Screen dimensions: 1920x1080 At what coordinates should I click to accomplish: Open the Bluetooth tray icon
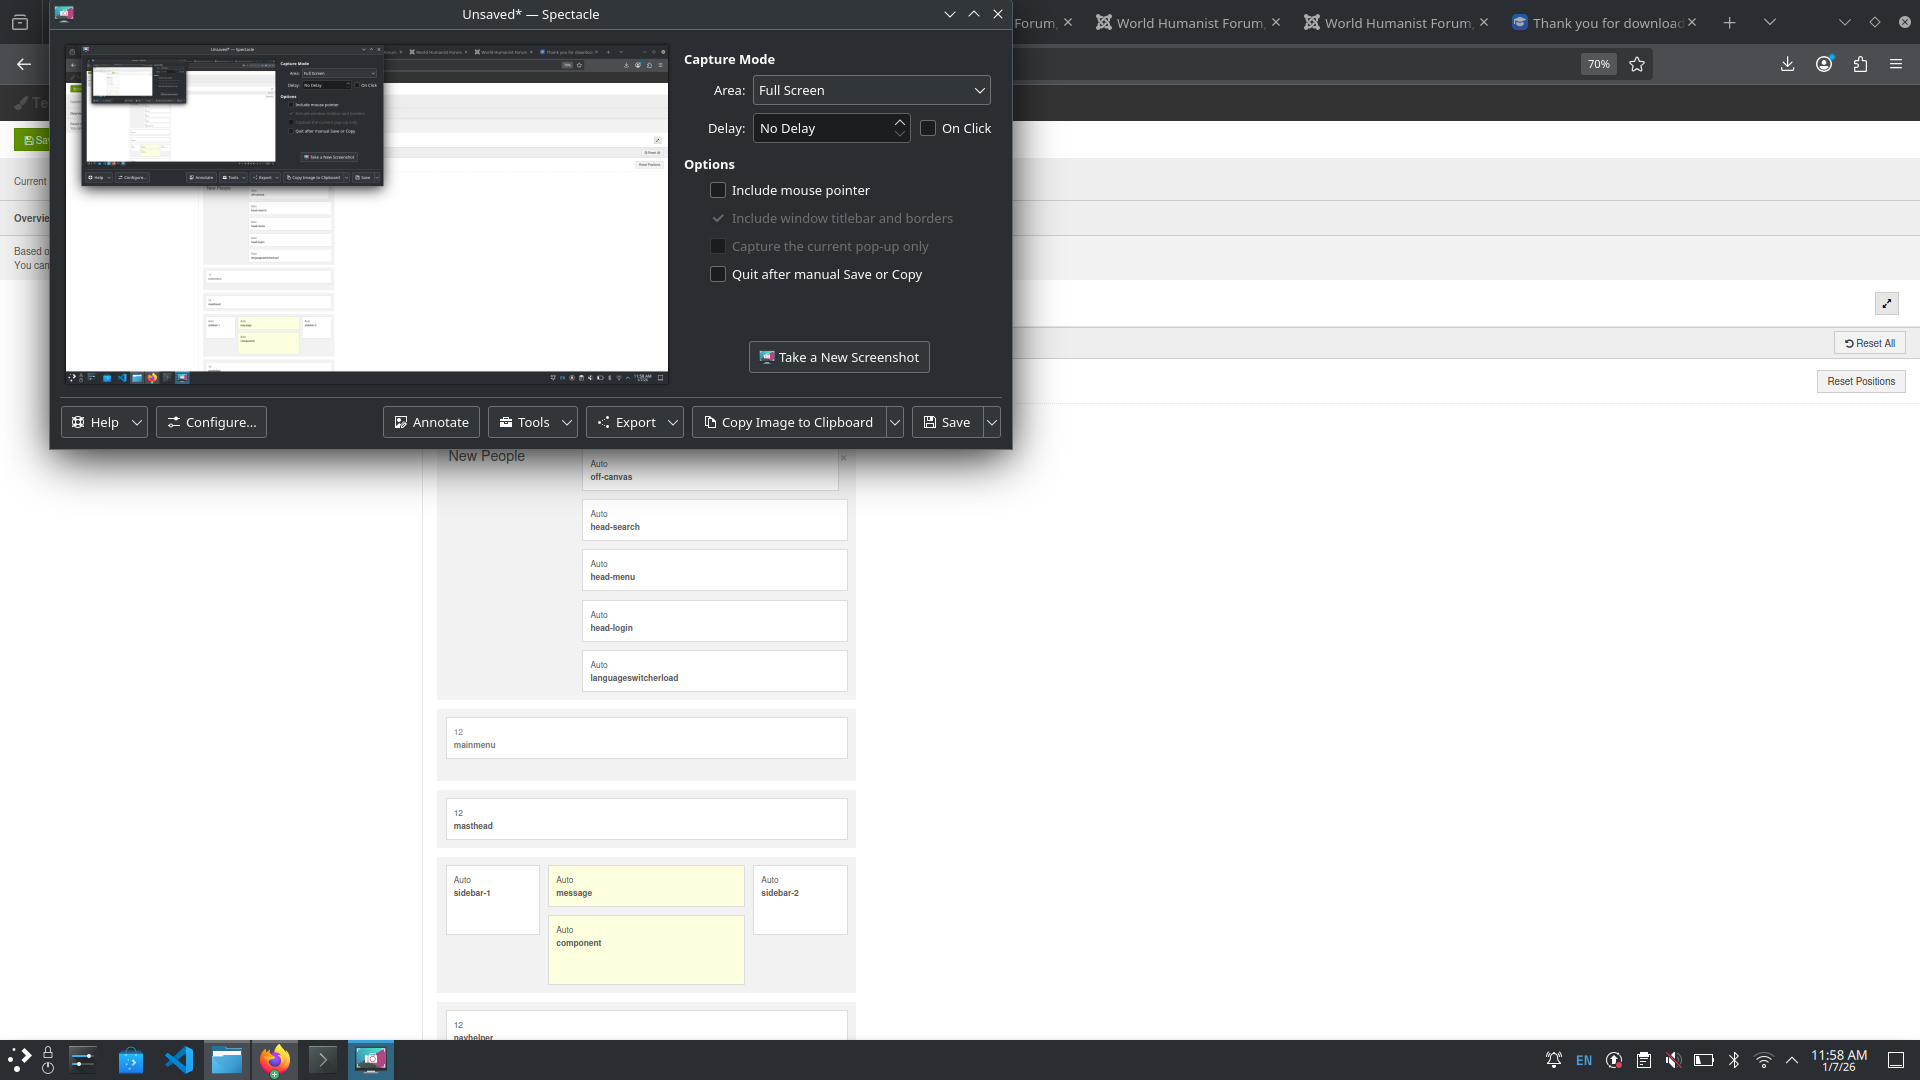[1734, 1060]
